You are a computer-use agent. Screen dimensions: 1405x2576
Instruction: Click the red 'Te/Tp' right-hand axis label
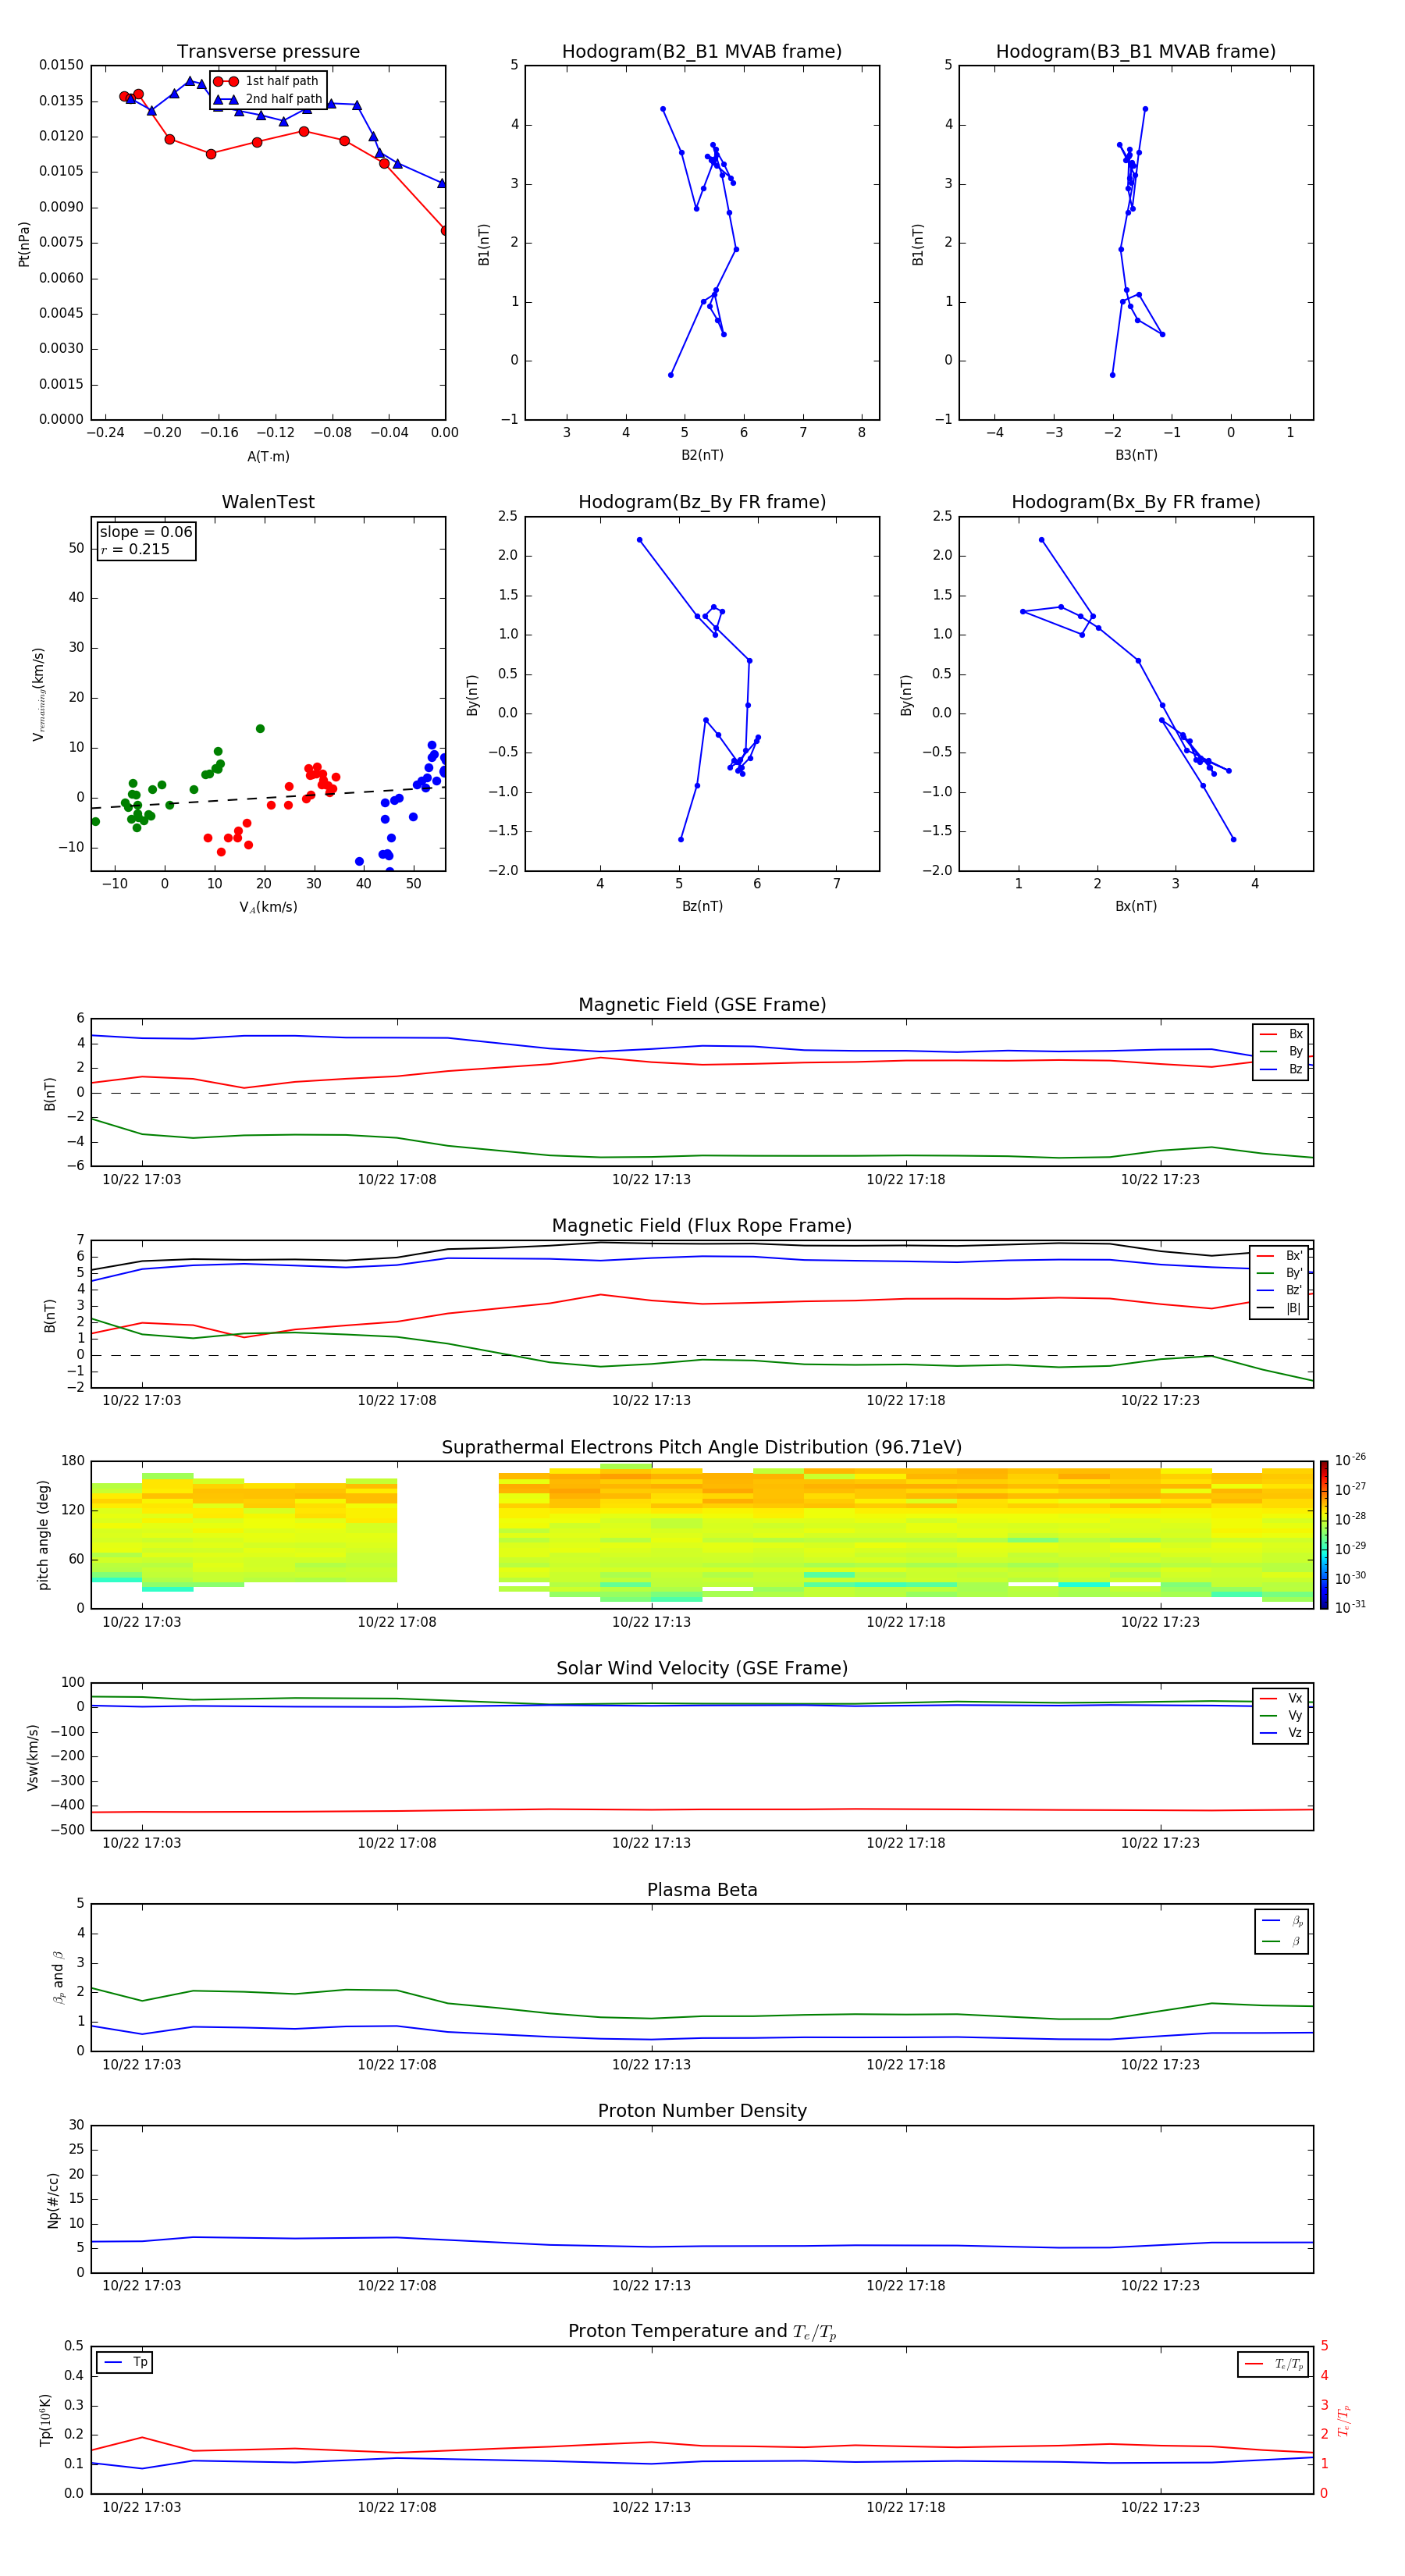pyautogui.click(x=1344, y=2420)
